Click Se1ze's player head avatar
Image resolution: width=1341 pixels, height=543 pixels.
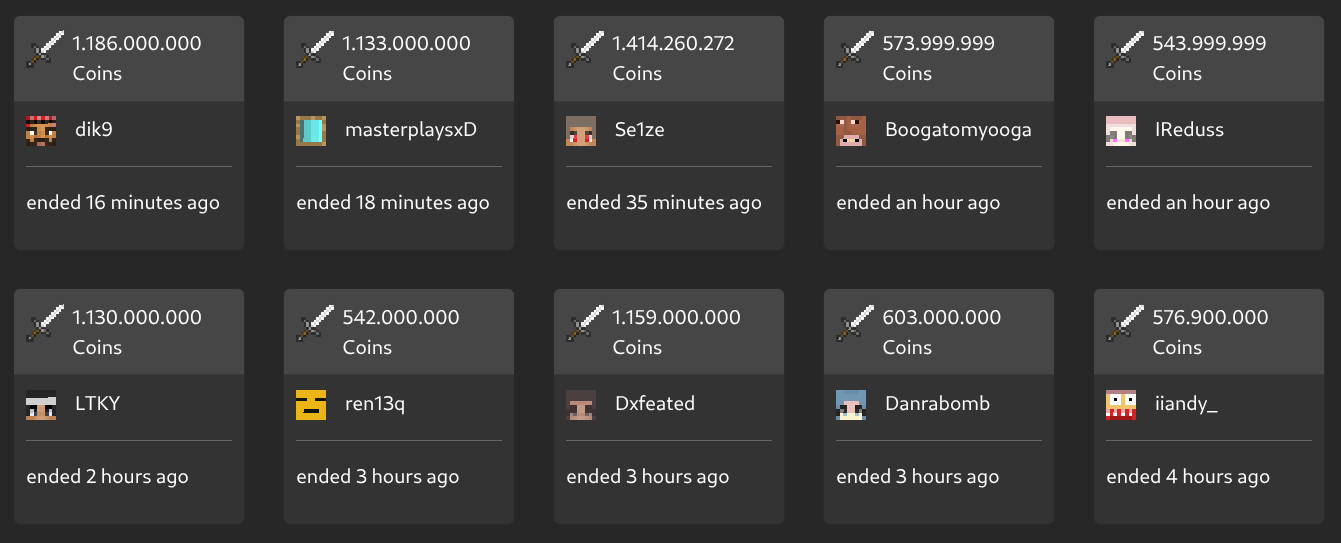pos(581,130)
